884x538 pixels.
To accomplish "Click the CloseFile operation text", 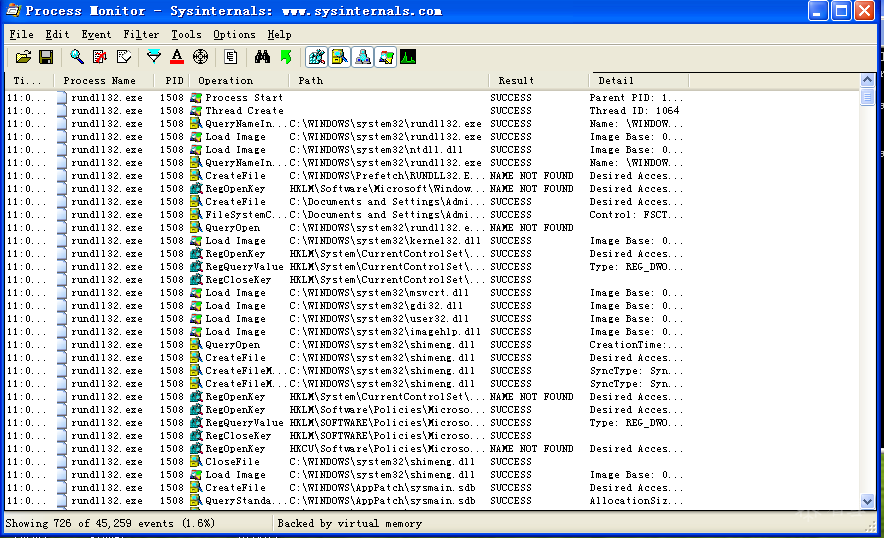I will point(232,462).
